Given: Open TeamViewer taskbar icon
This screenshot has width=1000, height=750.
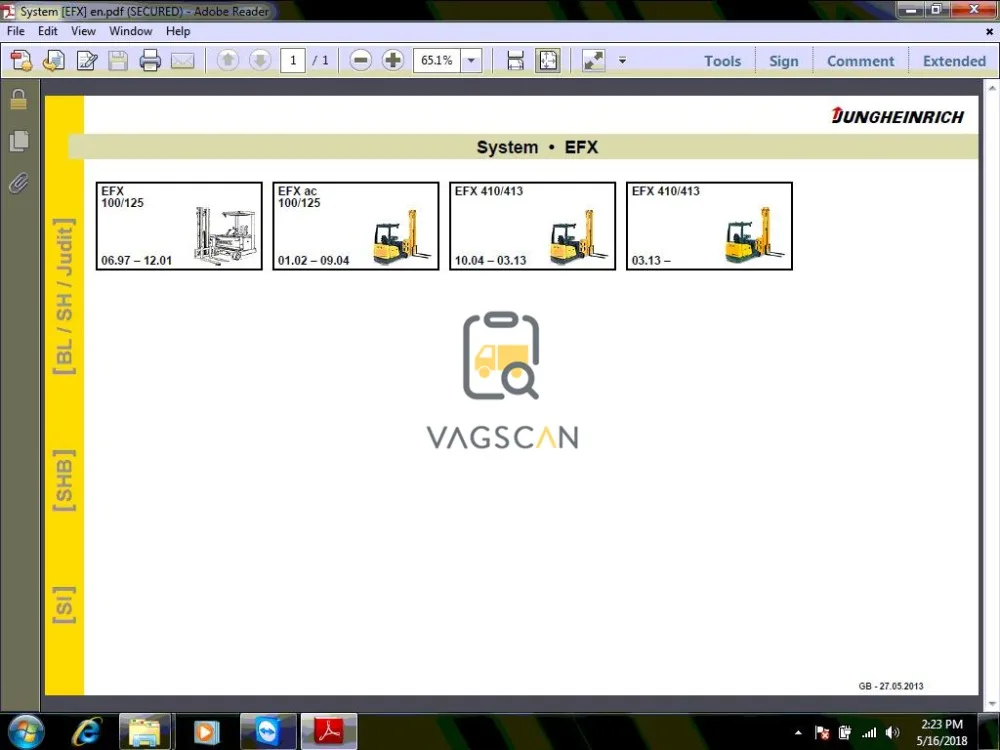Looking at the screenshot, I should 267,732.
